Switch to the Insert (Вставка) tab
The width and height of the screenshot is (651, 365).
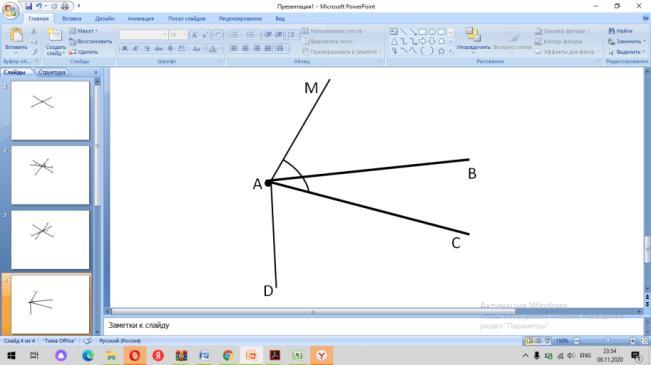71,19
